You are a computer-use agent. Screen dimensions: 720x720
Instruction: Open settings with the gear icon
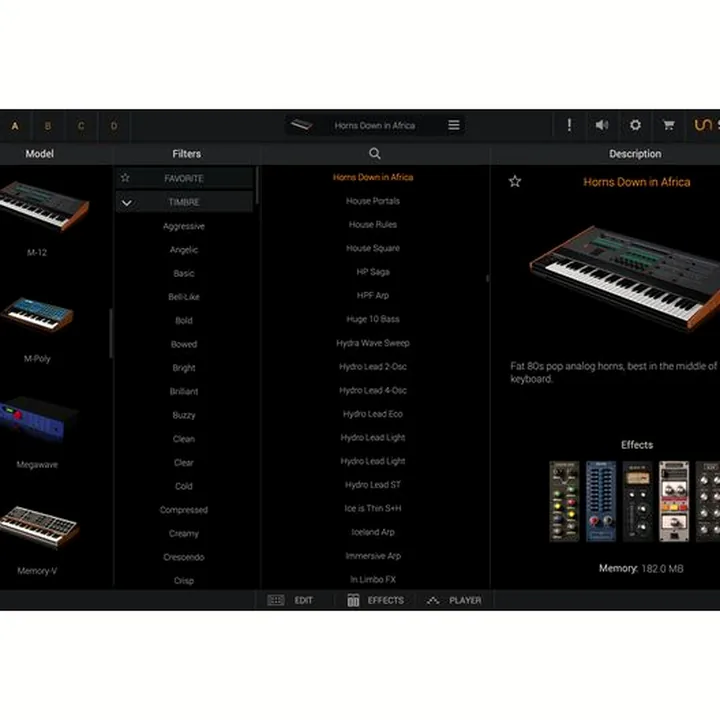(635, 125)
